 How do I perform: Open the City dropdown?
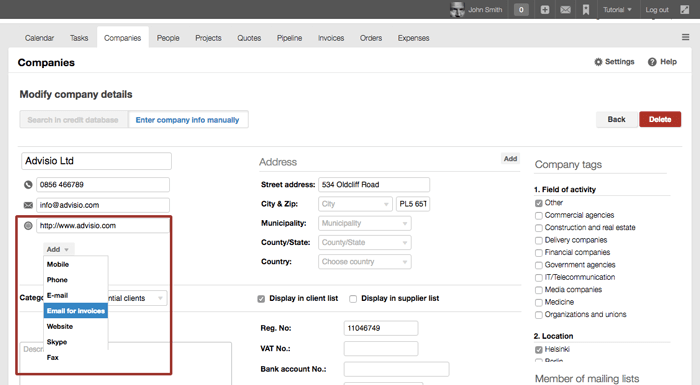355,204
